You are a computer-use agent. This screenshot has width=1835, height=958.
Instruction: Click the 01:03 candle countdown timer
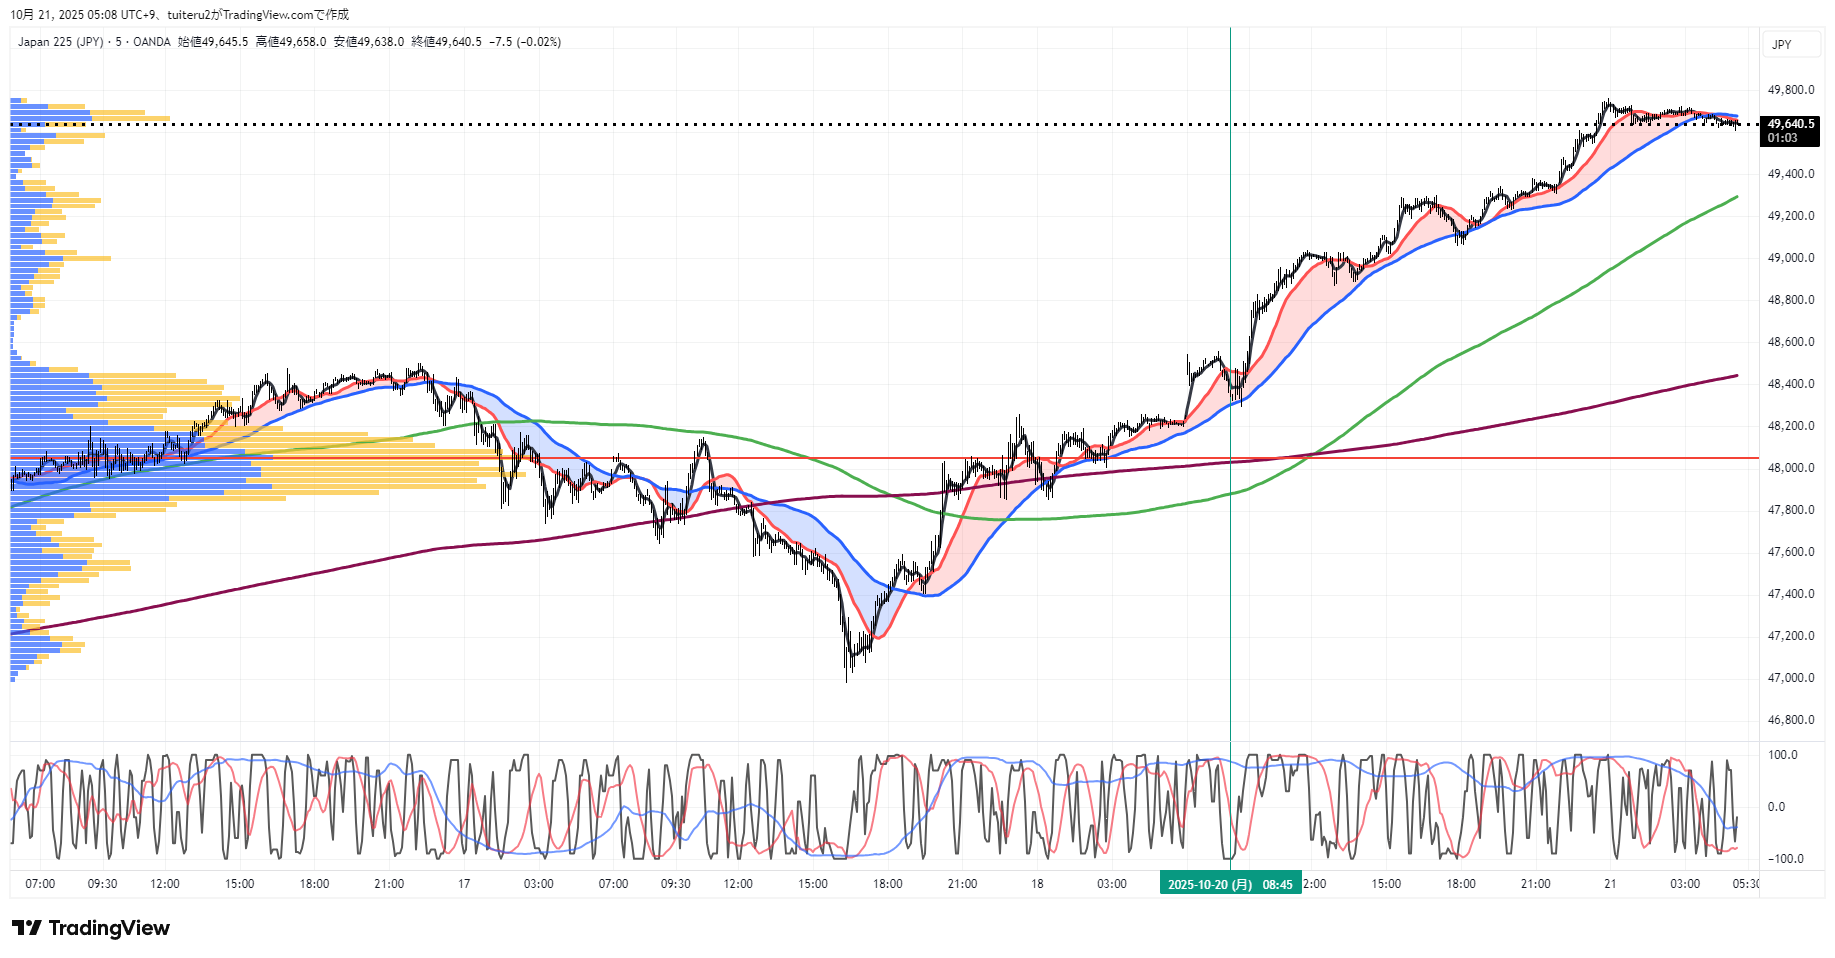coord(1782,138)
